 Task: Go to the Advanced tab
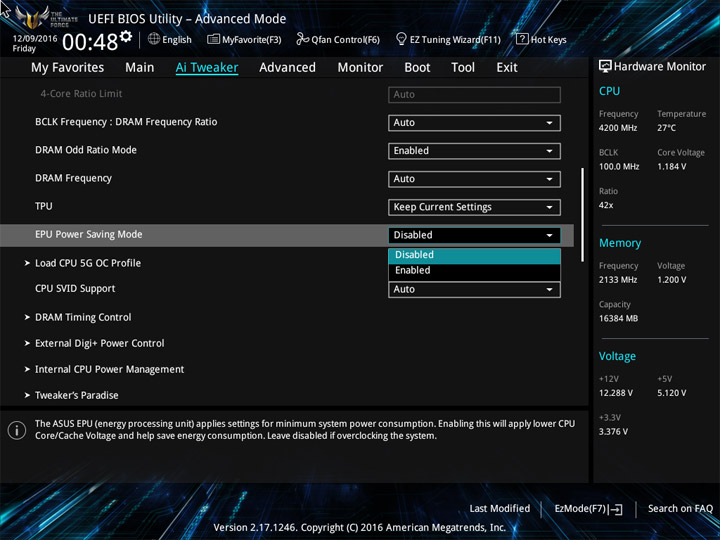(287, 68)
